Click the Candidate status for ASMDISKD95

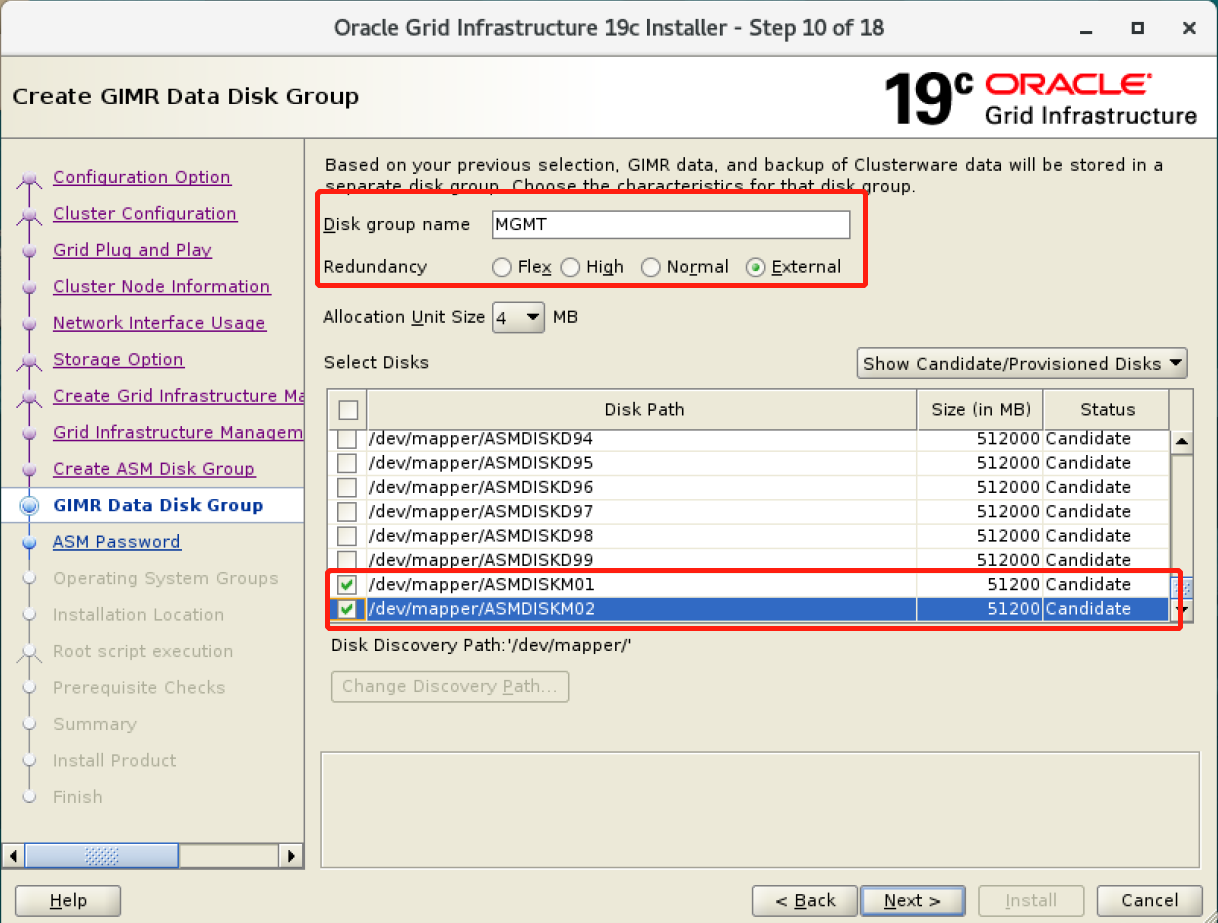point(1088,463)
